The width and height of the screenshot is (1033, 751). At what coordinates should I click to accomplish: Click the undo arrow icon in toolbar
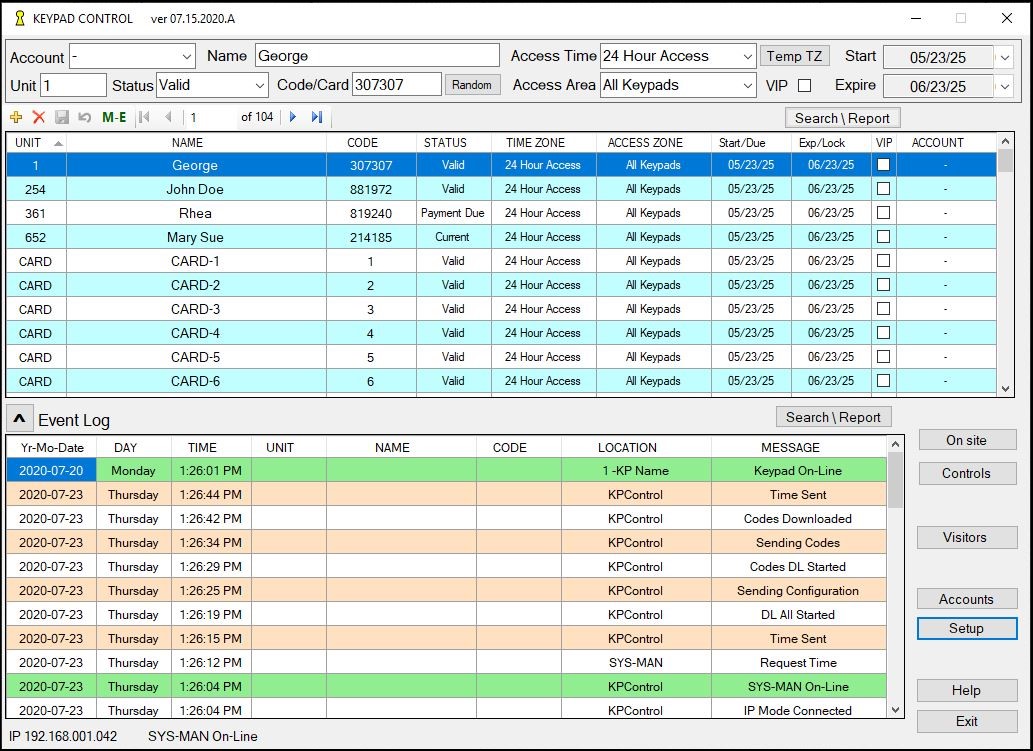(x=84, y=117)
